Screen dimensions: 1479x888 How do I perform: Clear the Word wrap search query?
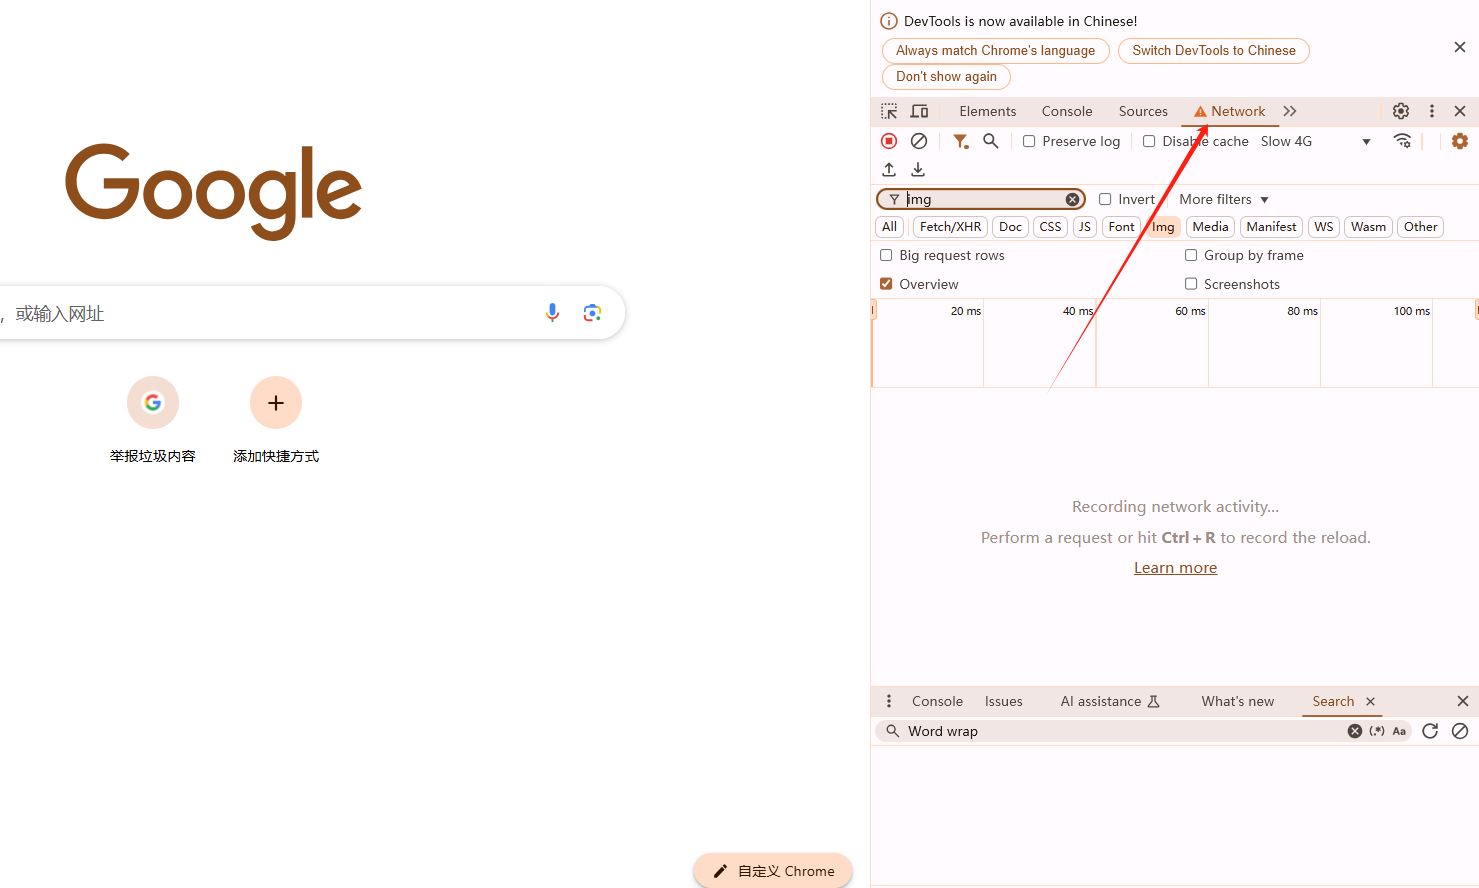(x=1355, y=731)
